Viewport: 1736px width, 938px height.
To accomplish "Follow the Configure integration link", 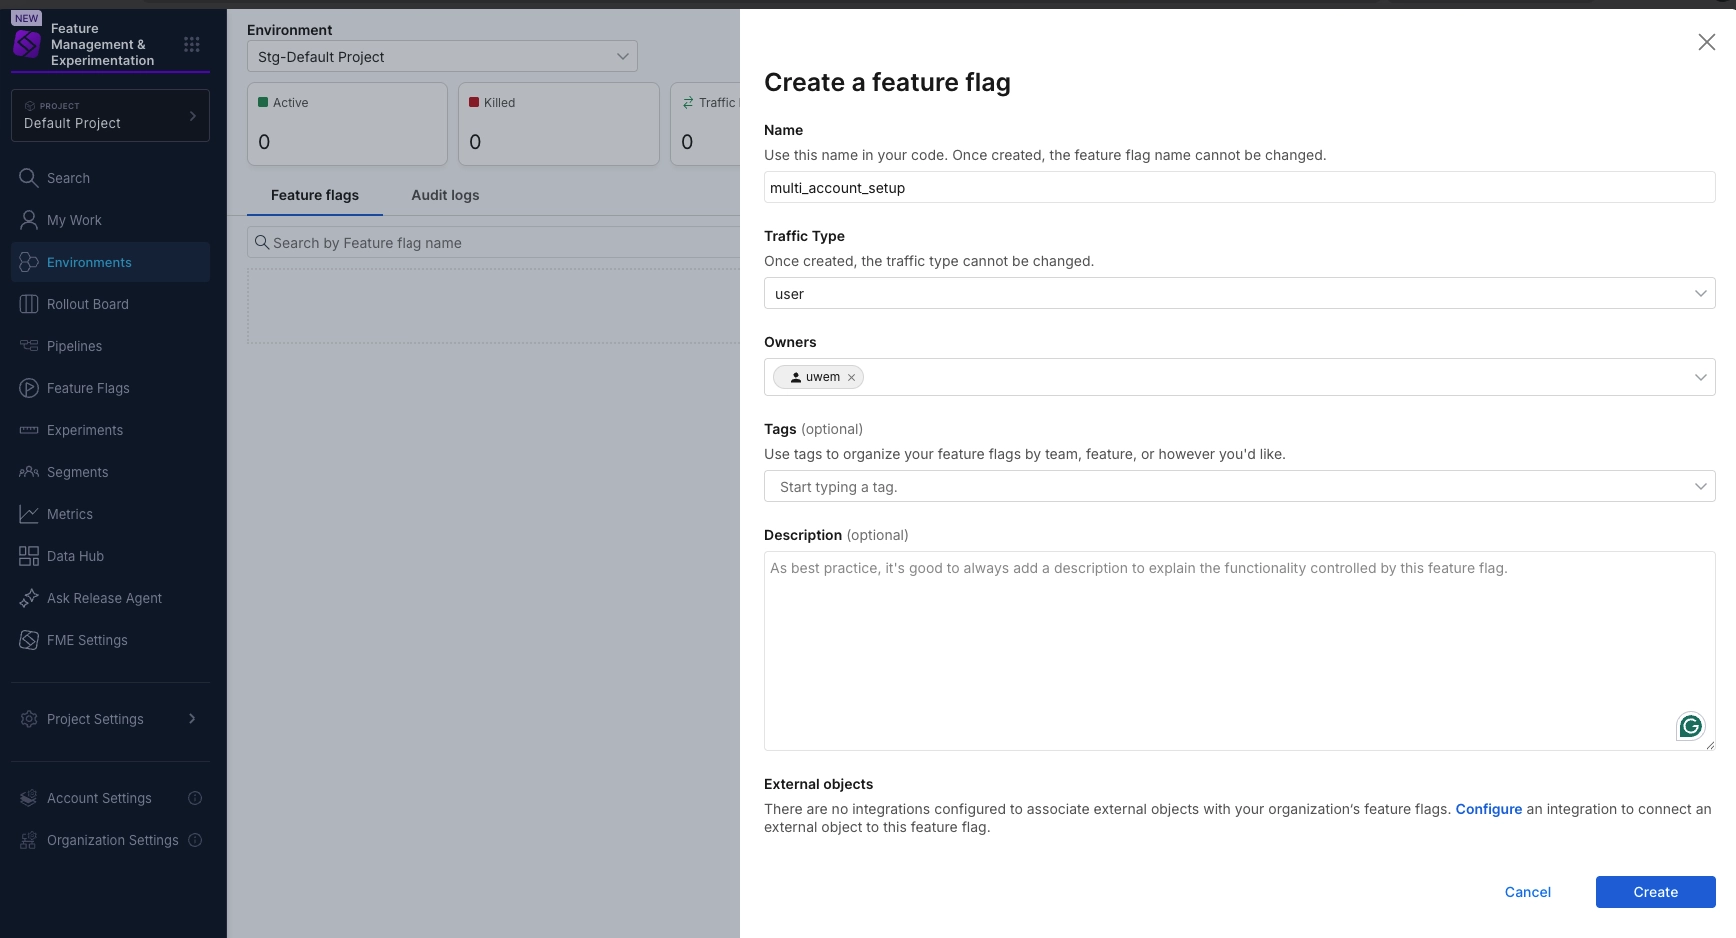I will 1488,809.
